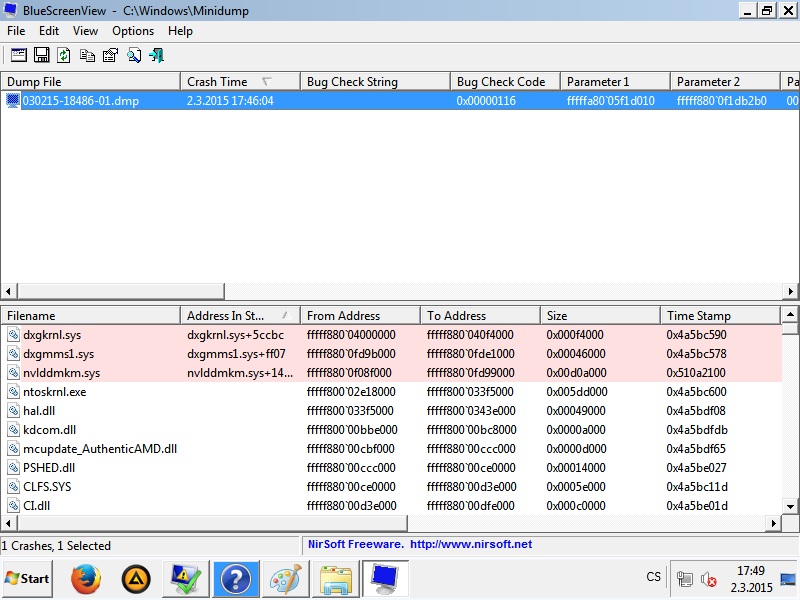
Task: Sort by To Address column header
Action: [x=481, y=315]
